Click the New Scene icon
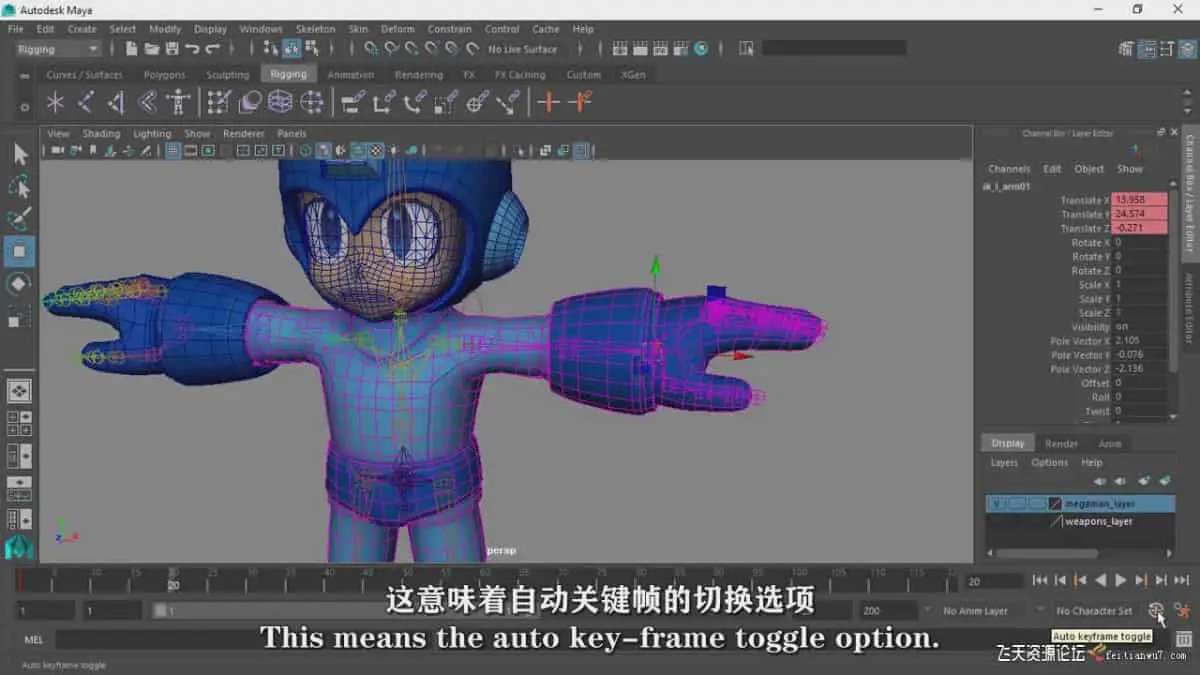The width and height of the screenshot is (1200, 675). [x=131, y=48]
